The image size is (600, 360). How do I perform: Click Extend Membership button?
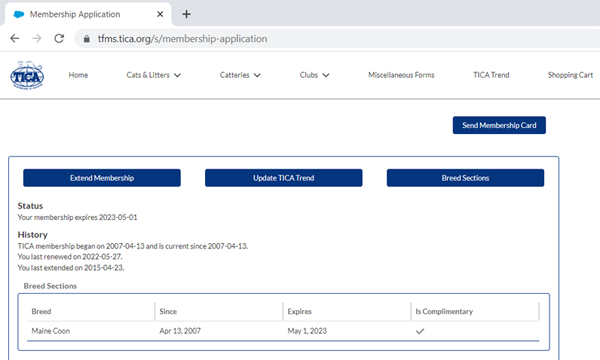coord(102,178)
